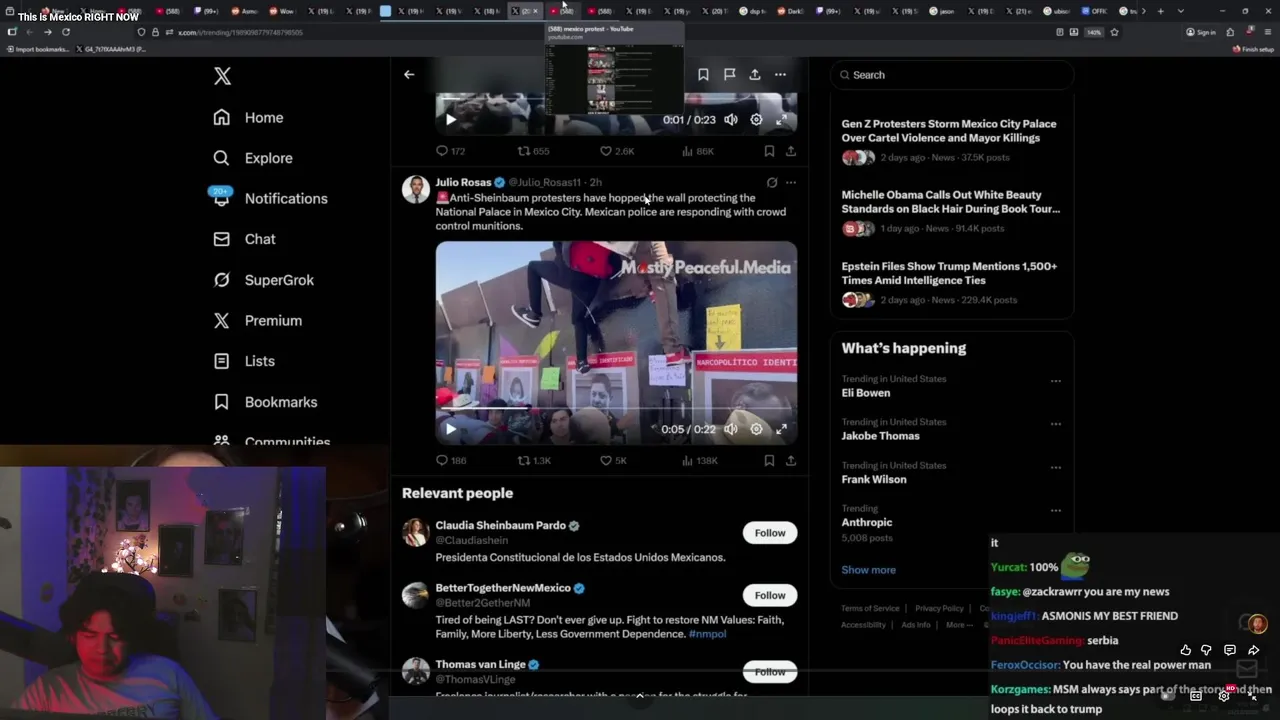This screenshot has width=1280, height=720.
Task: Open more options for Eli Bowen trend
Action: tap(1055, 381)
